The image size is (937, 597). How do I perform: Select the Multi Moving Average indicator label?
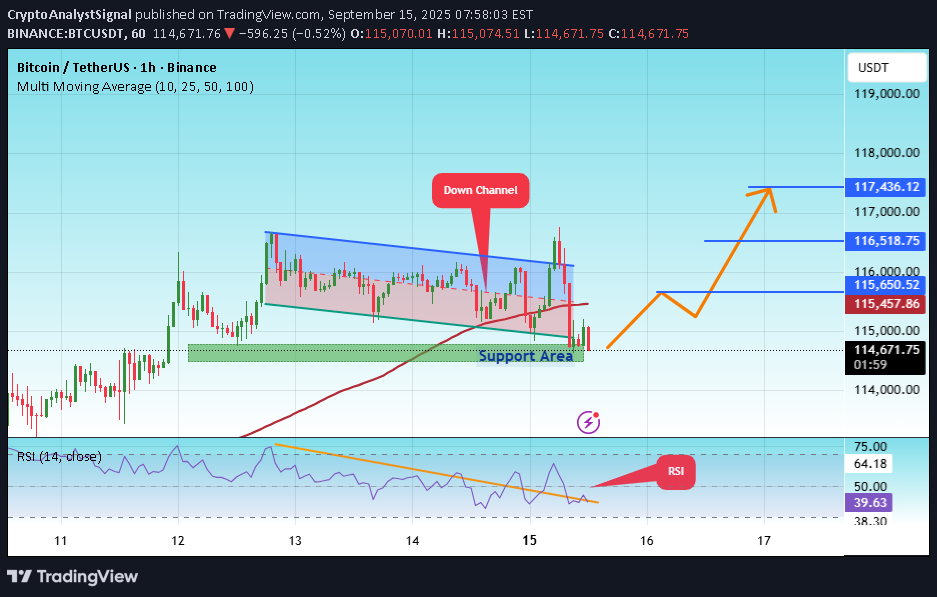point(135,87)
